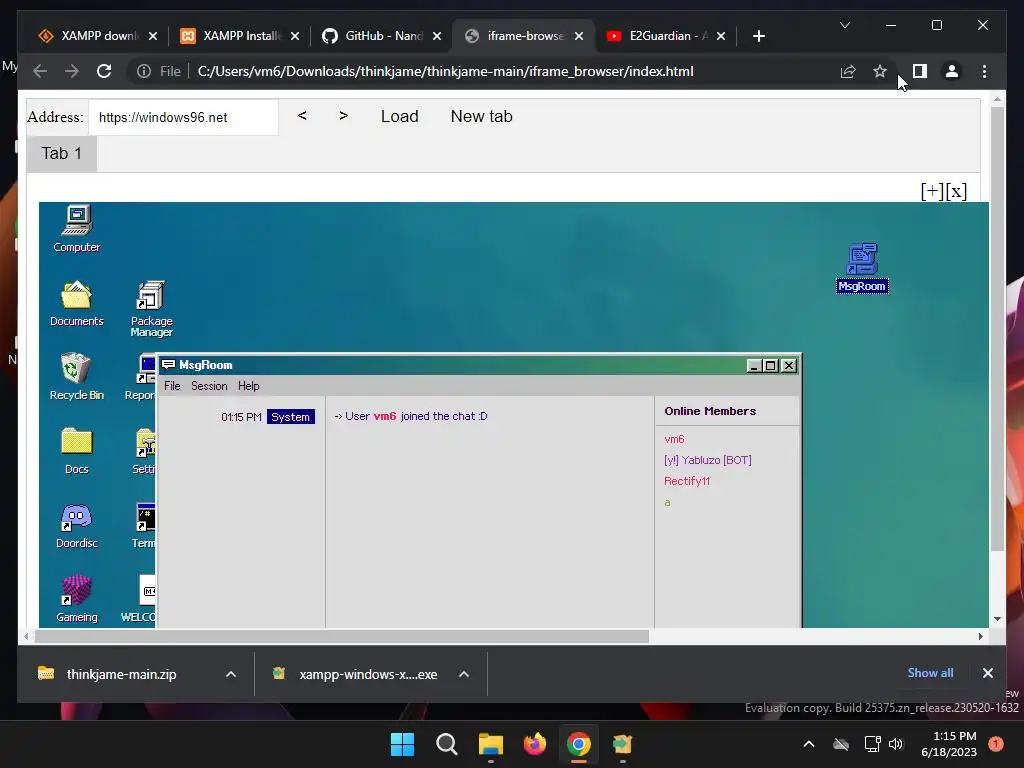Image resolution: width=1024 pixels, height=768 pixels.
Task: Open Chrome profile avatar
Action: click(952, 71)
